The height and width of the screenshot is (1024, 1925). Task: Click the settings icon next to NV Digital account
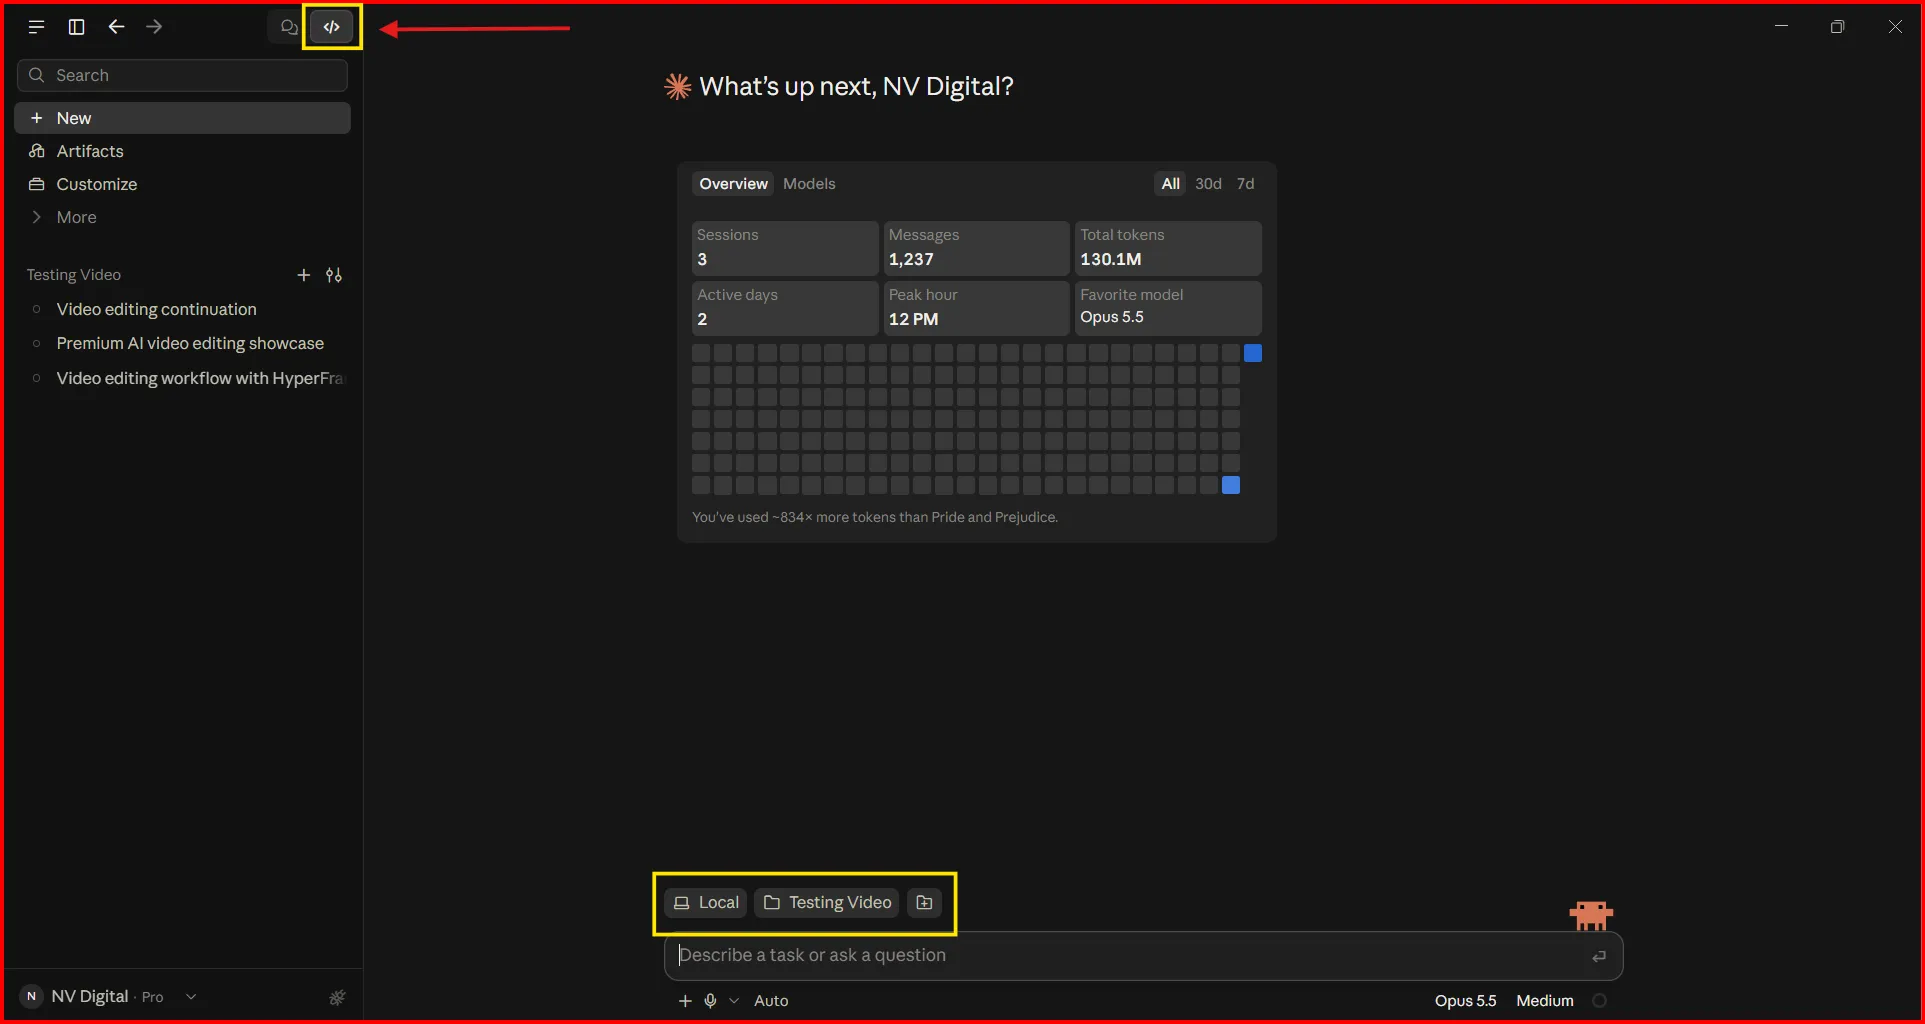[338, 997]
